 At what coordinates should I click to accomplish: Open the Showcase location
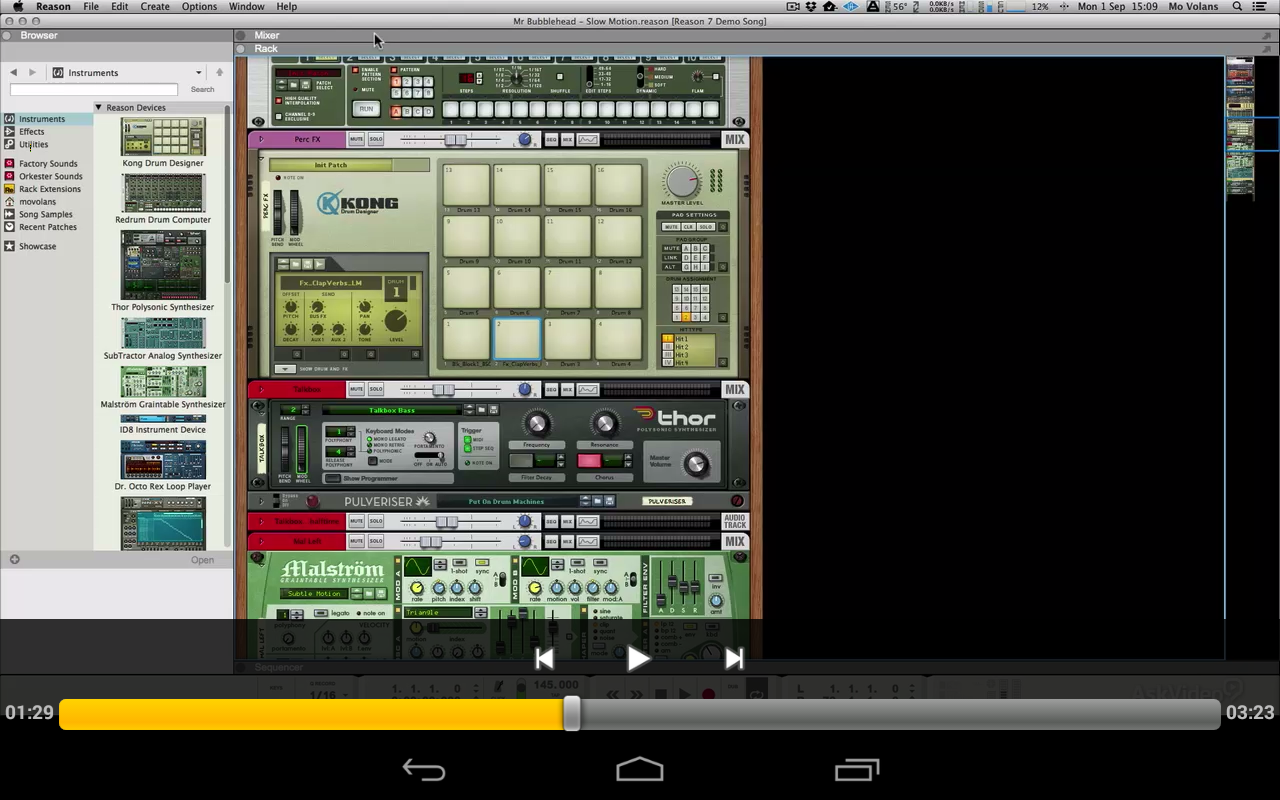pos(37,246)
